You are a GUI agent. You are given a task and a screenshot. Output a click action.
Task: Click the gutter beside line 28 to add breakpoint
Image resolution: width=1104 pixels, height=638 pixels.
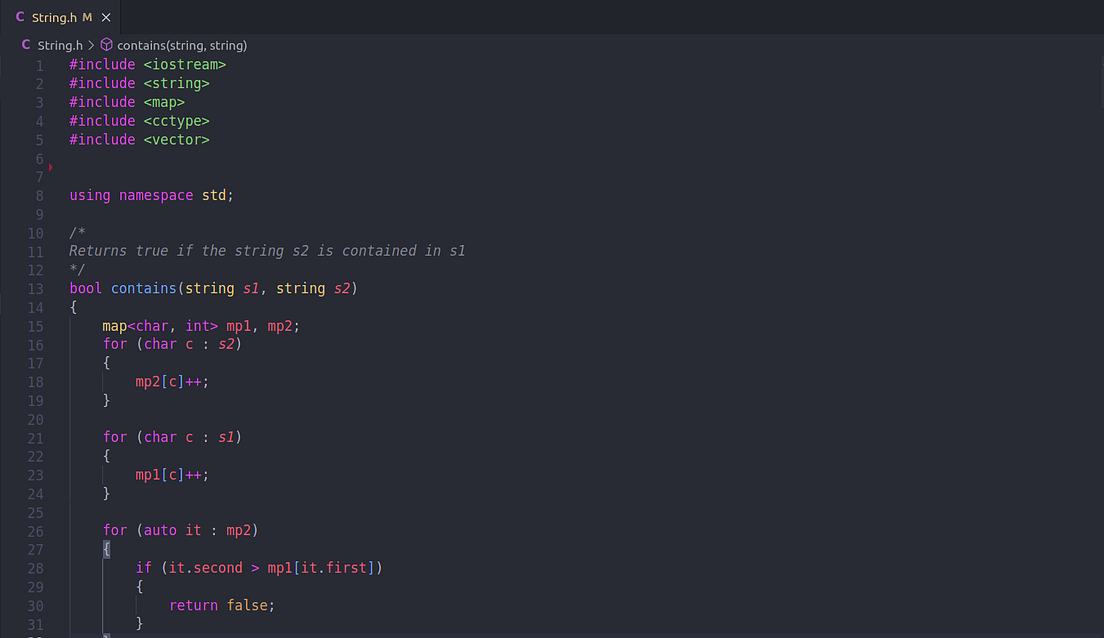52,567
